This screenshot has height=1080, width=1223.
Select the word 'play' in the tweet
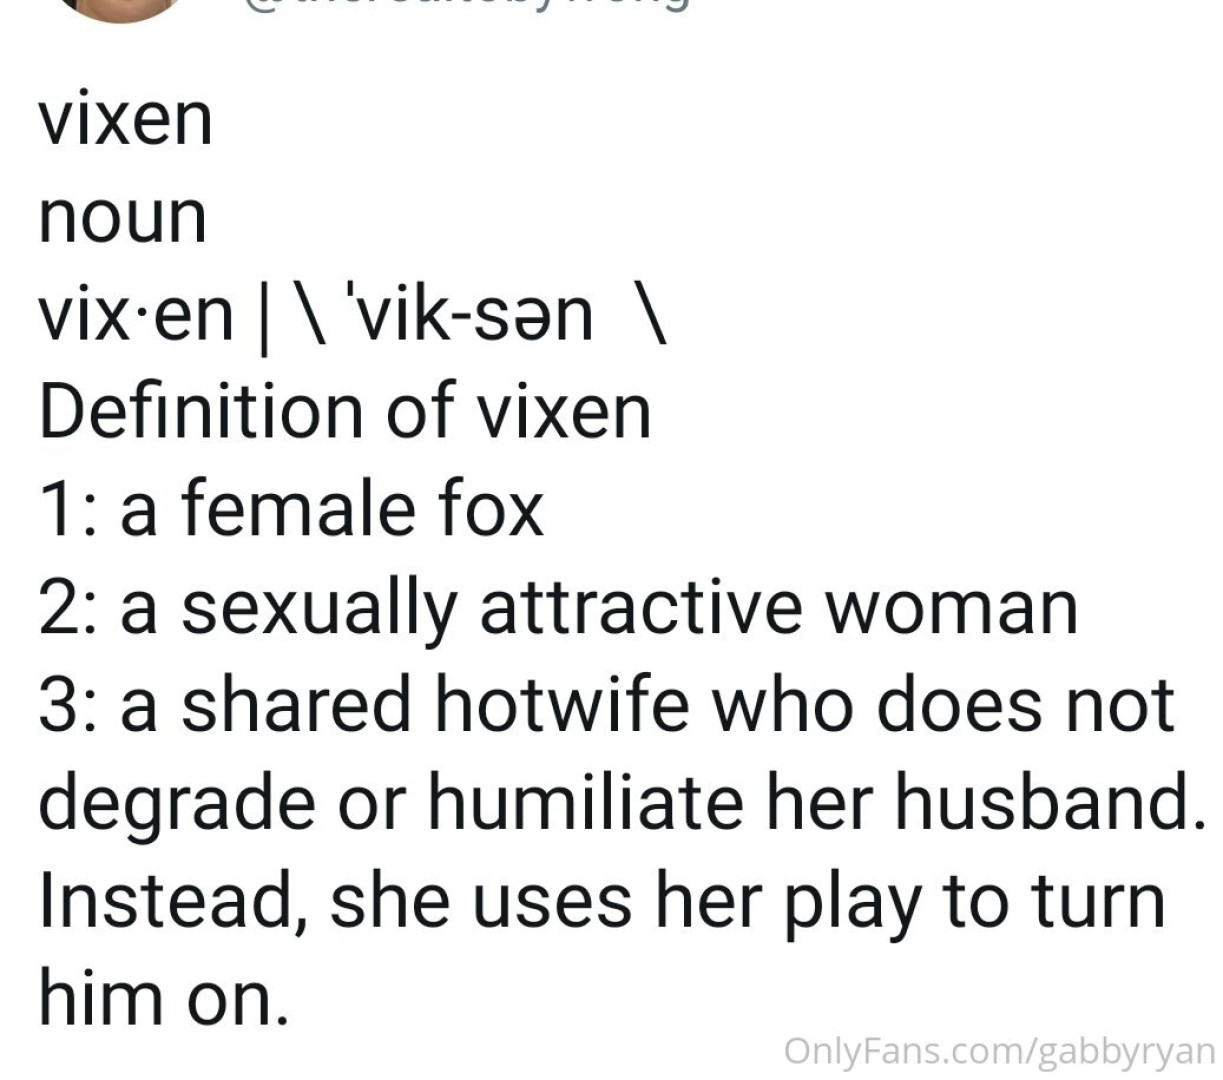click(850, 902)
